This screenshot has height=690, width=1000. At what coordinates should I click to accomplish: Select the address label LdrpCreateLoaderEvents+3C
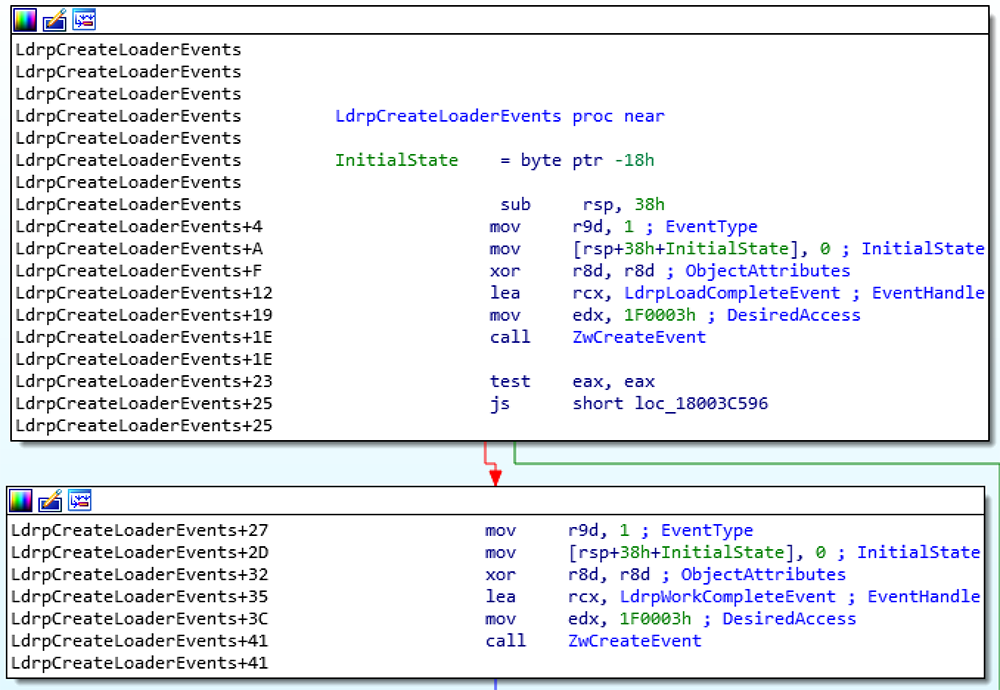pyautogui.click(x=140, y=619)
